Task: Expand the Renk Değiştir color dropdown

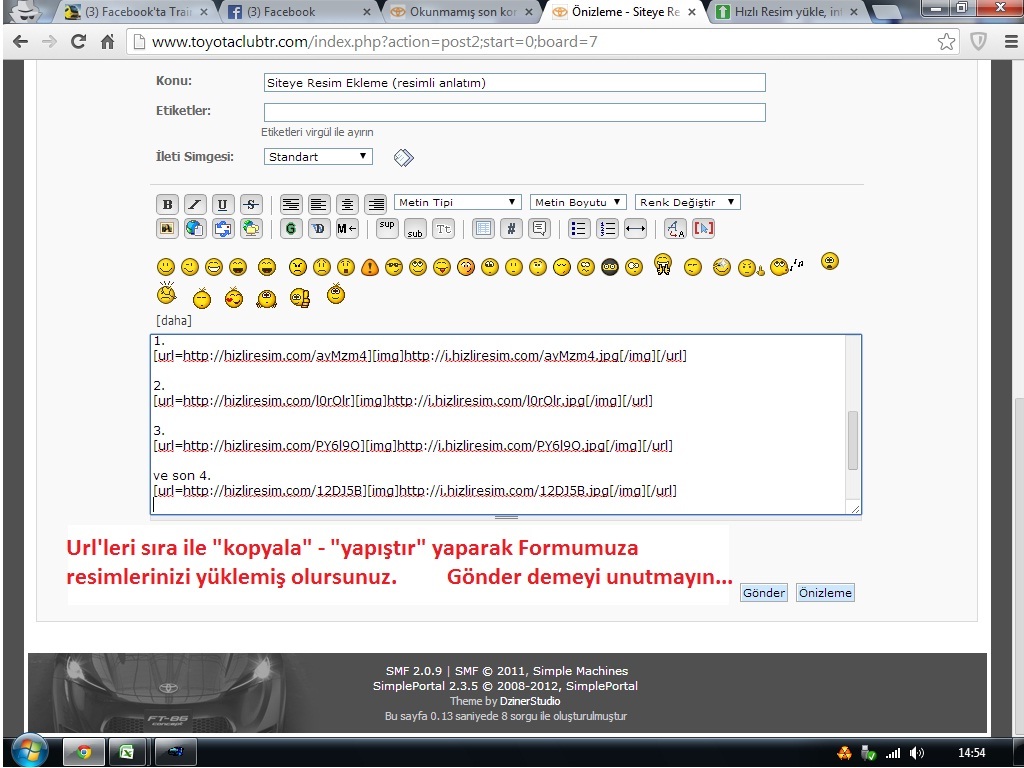Action: point(687,202)
